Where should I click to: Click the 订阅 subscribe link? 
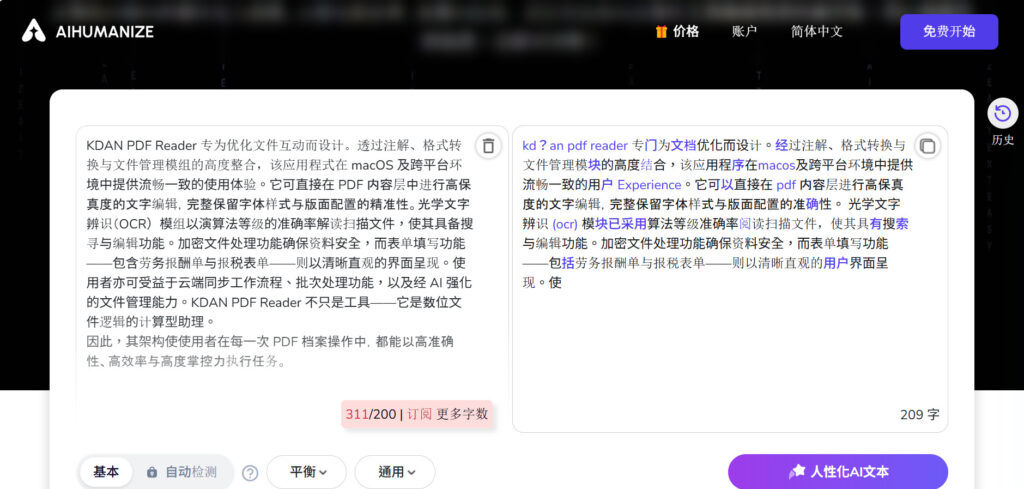tap(419, 414)
